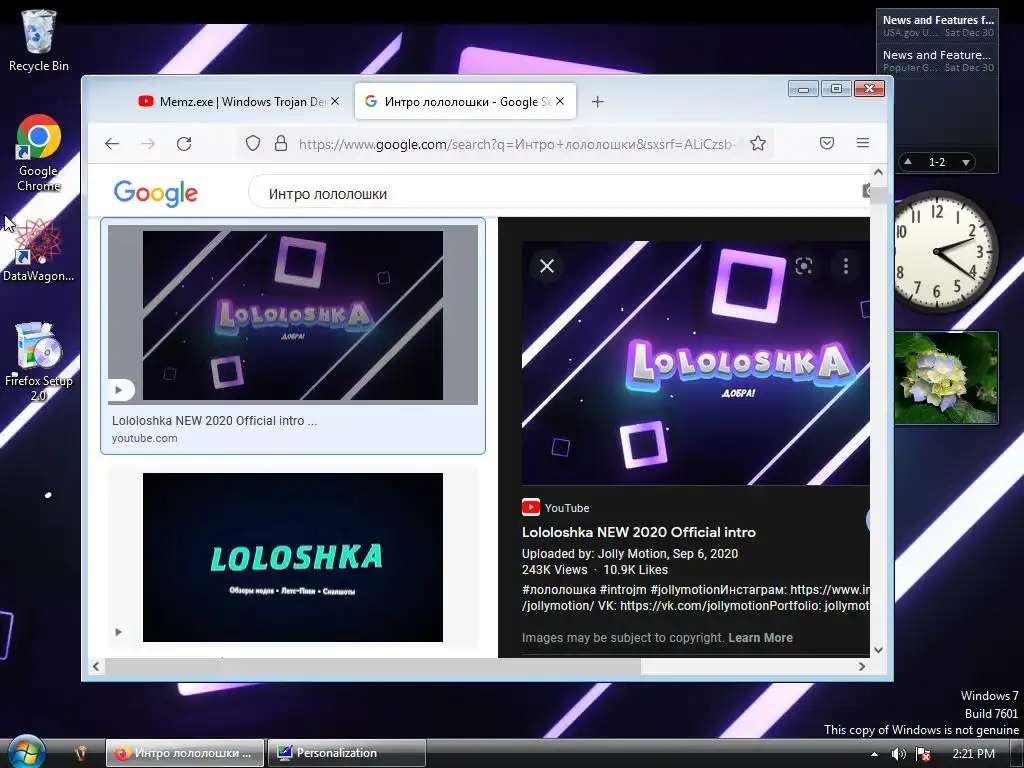
Task: Click the Google logo
Action: tap(155, 193)
